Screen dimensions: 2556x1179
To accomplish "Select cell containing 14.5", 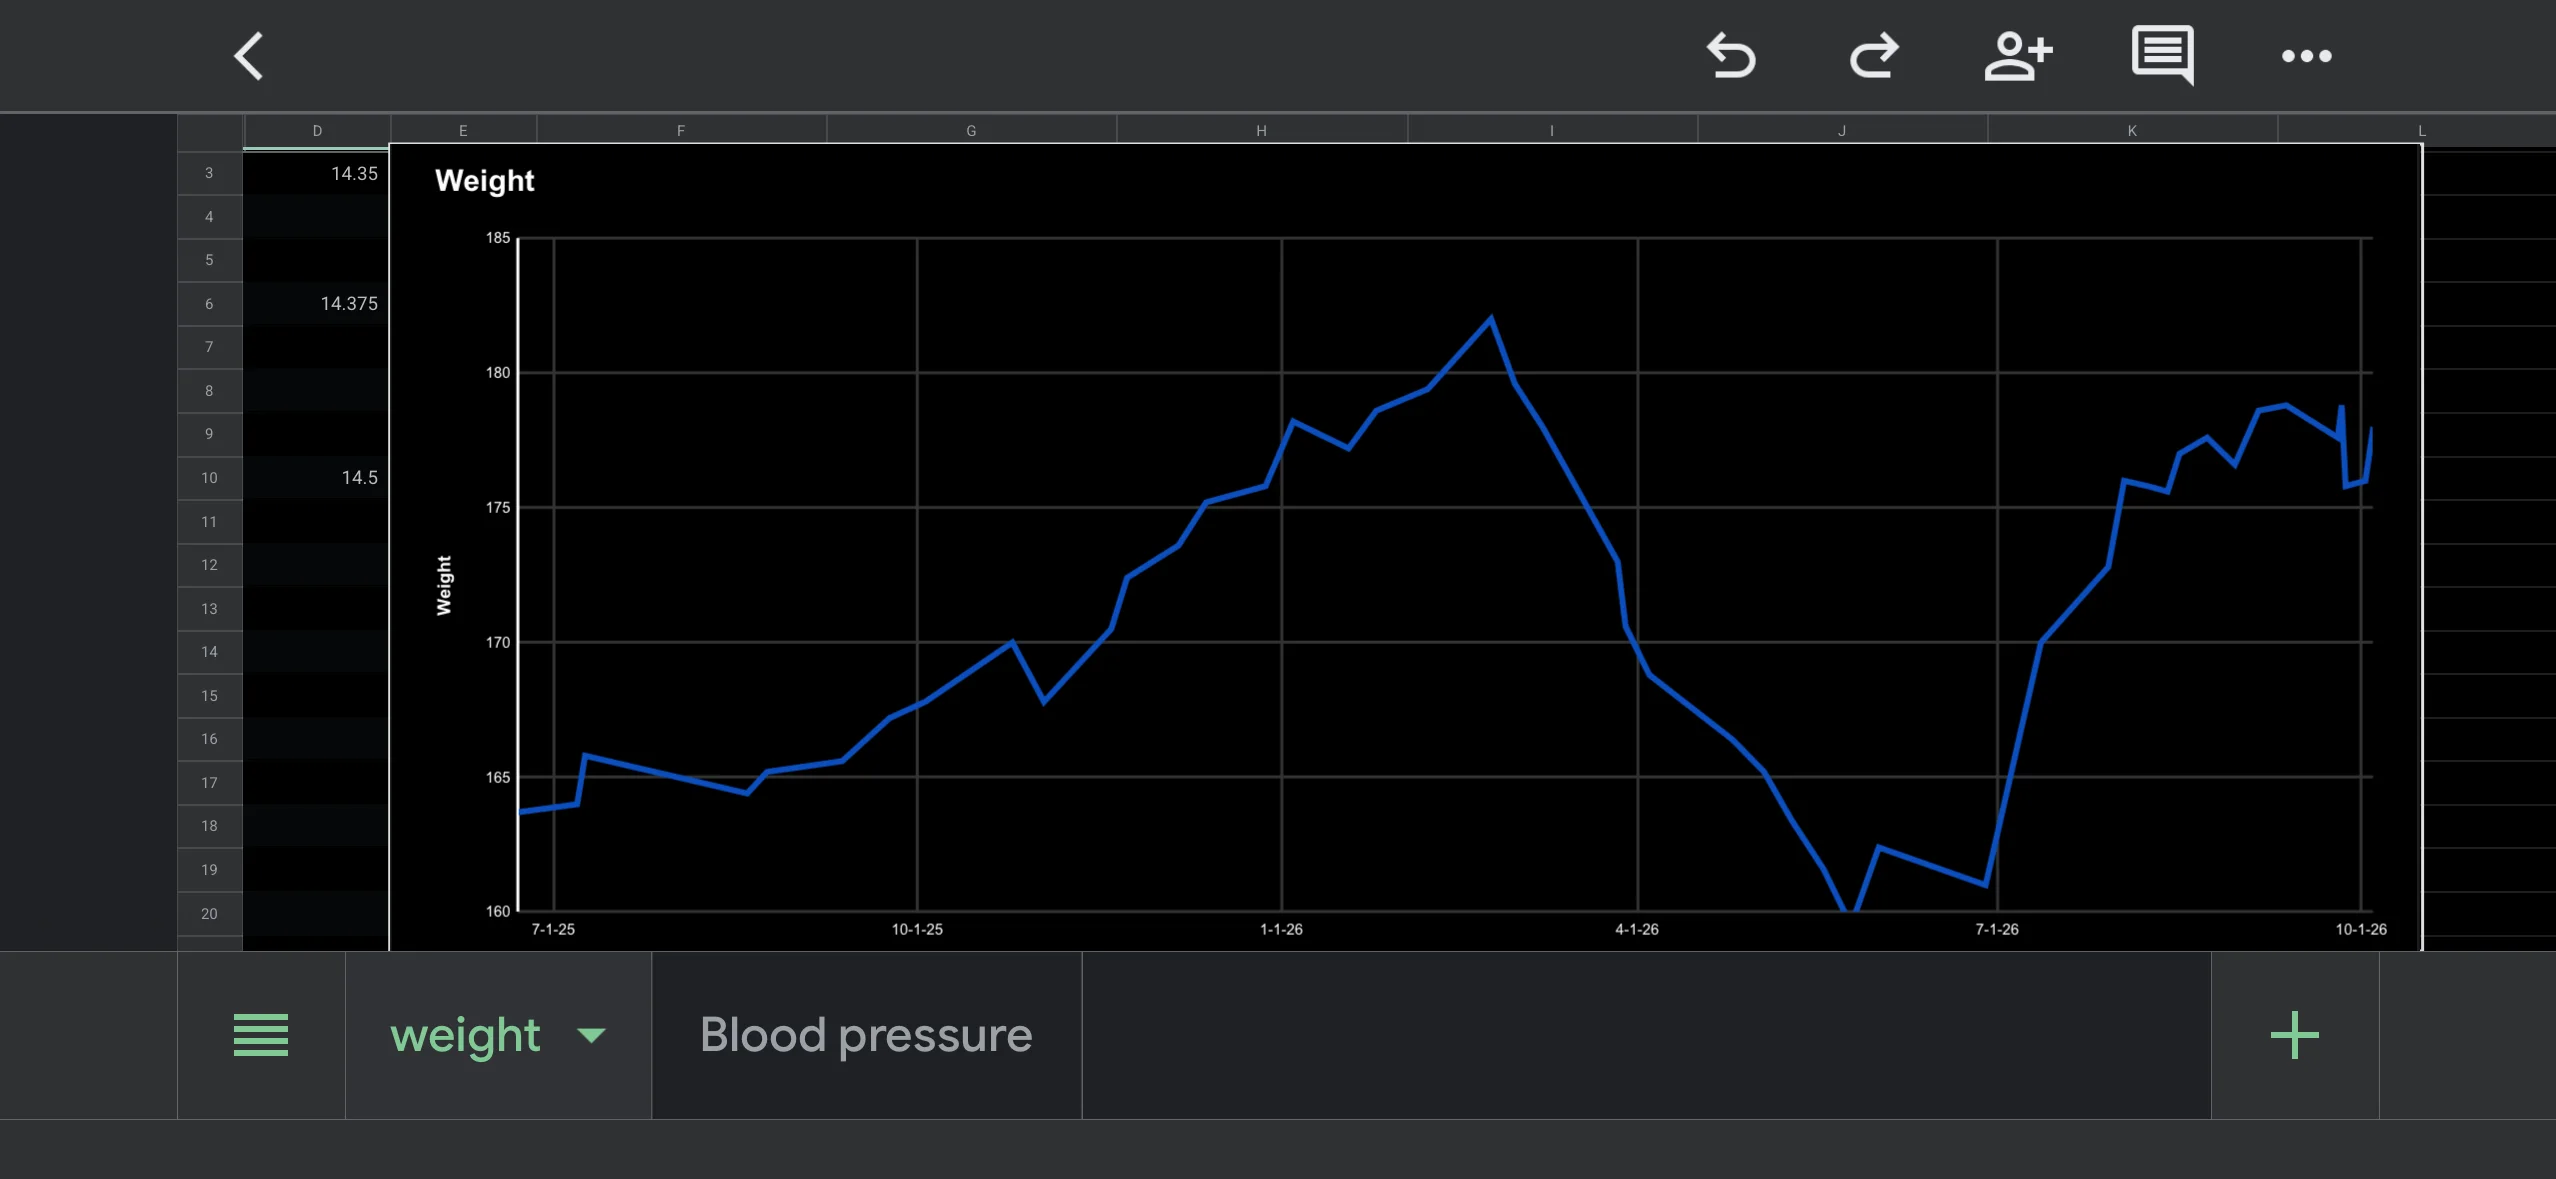I will (316, 478).
